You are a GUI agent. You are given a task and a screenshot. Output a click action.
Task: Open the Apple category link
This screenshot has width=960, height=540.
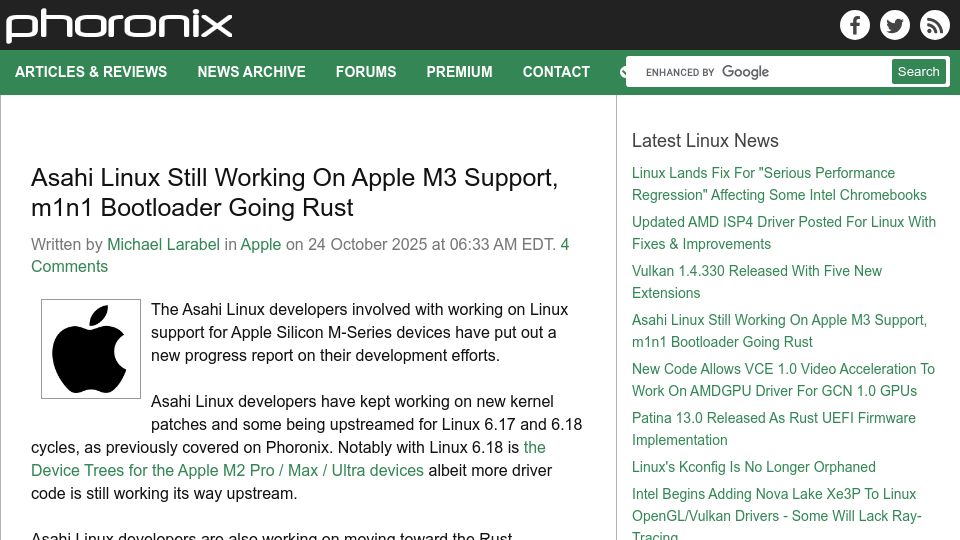[261, 244]
